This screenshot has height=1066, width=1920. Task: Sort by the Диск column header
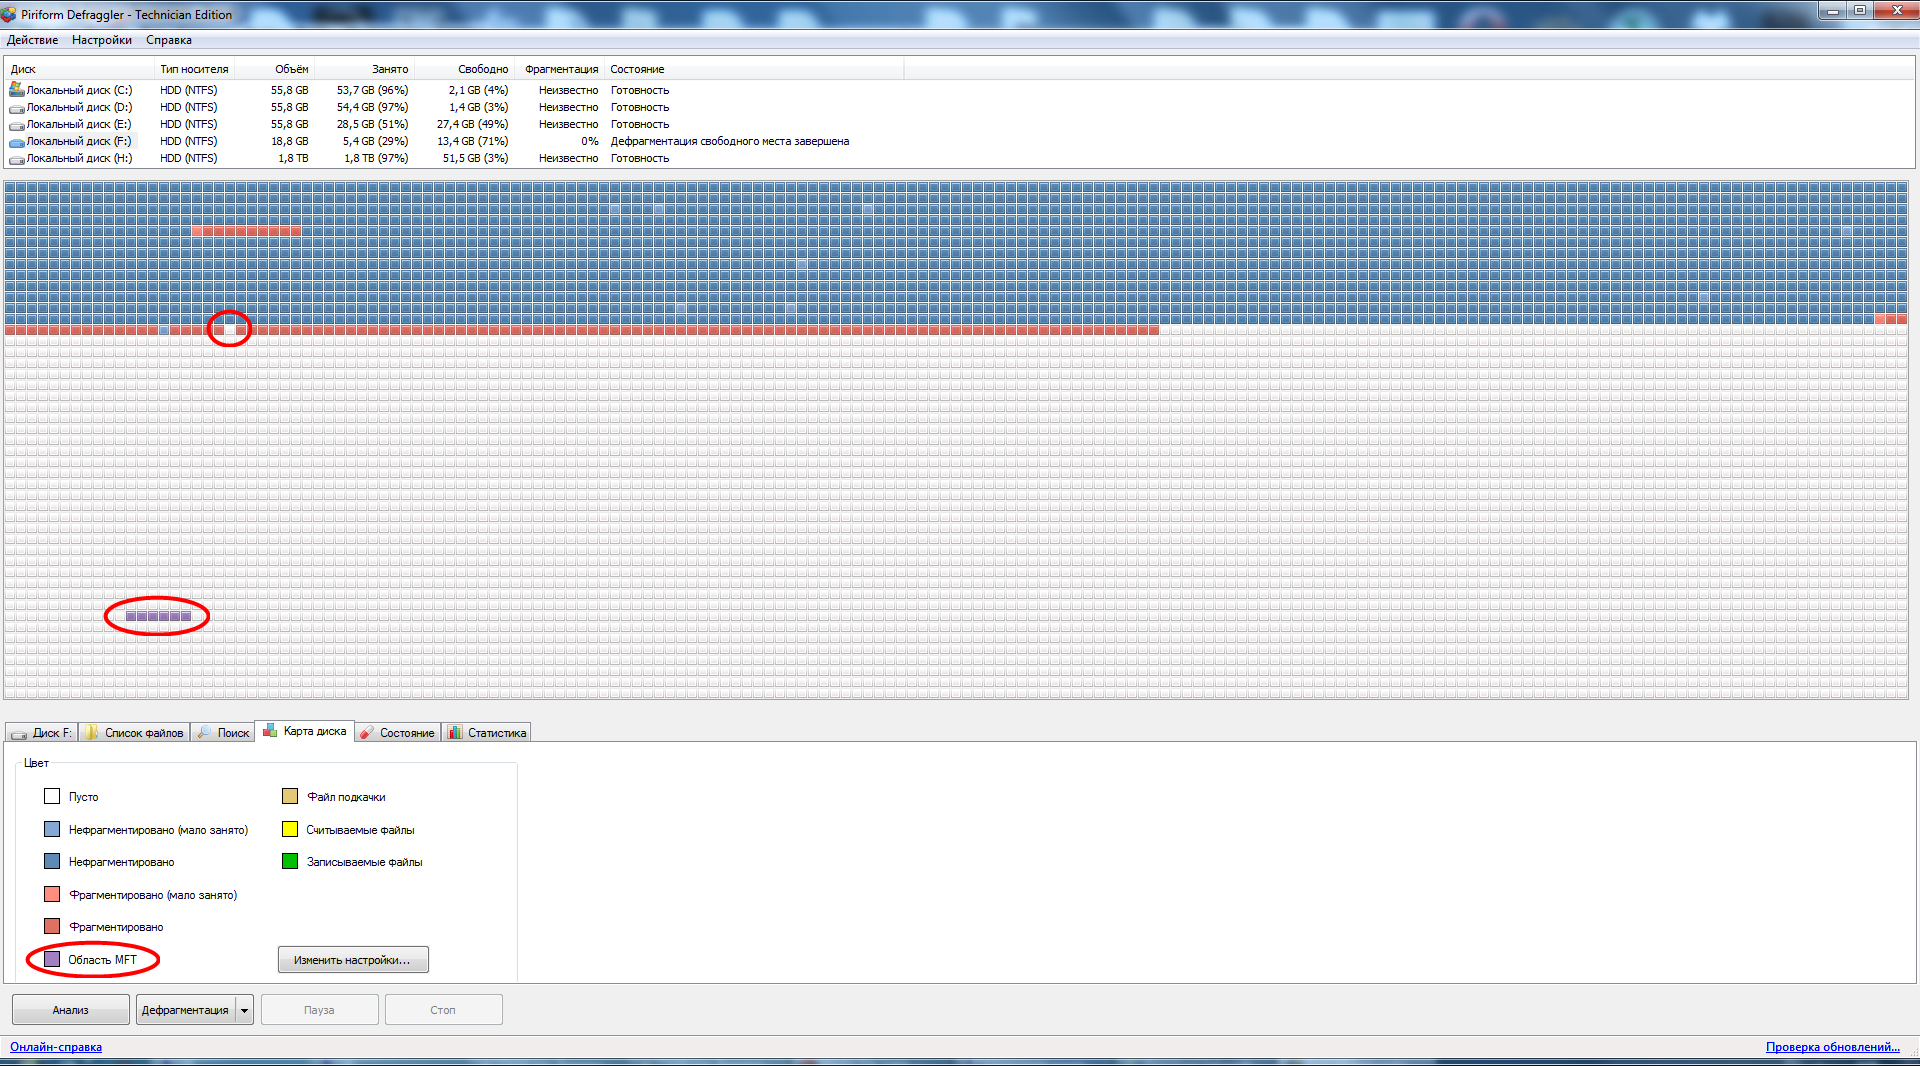pyautogui.click(x=81, y=69)
